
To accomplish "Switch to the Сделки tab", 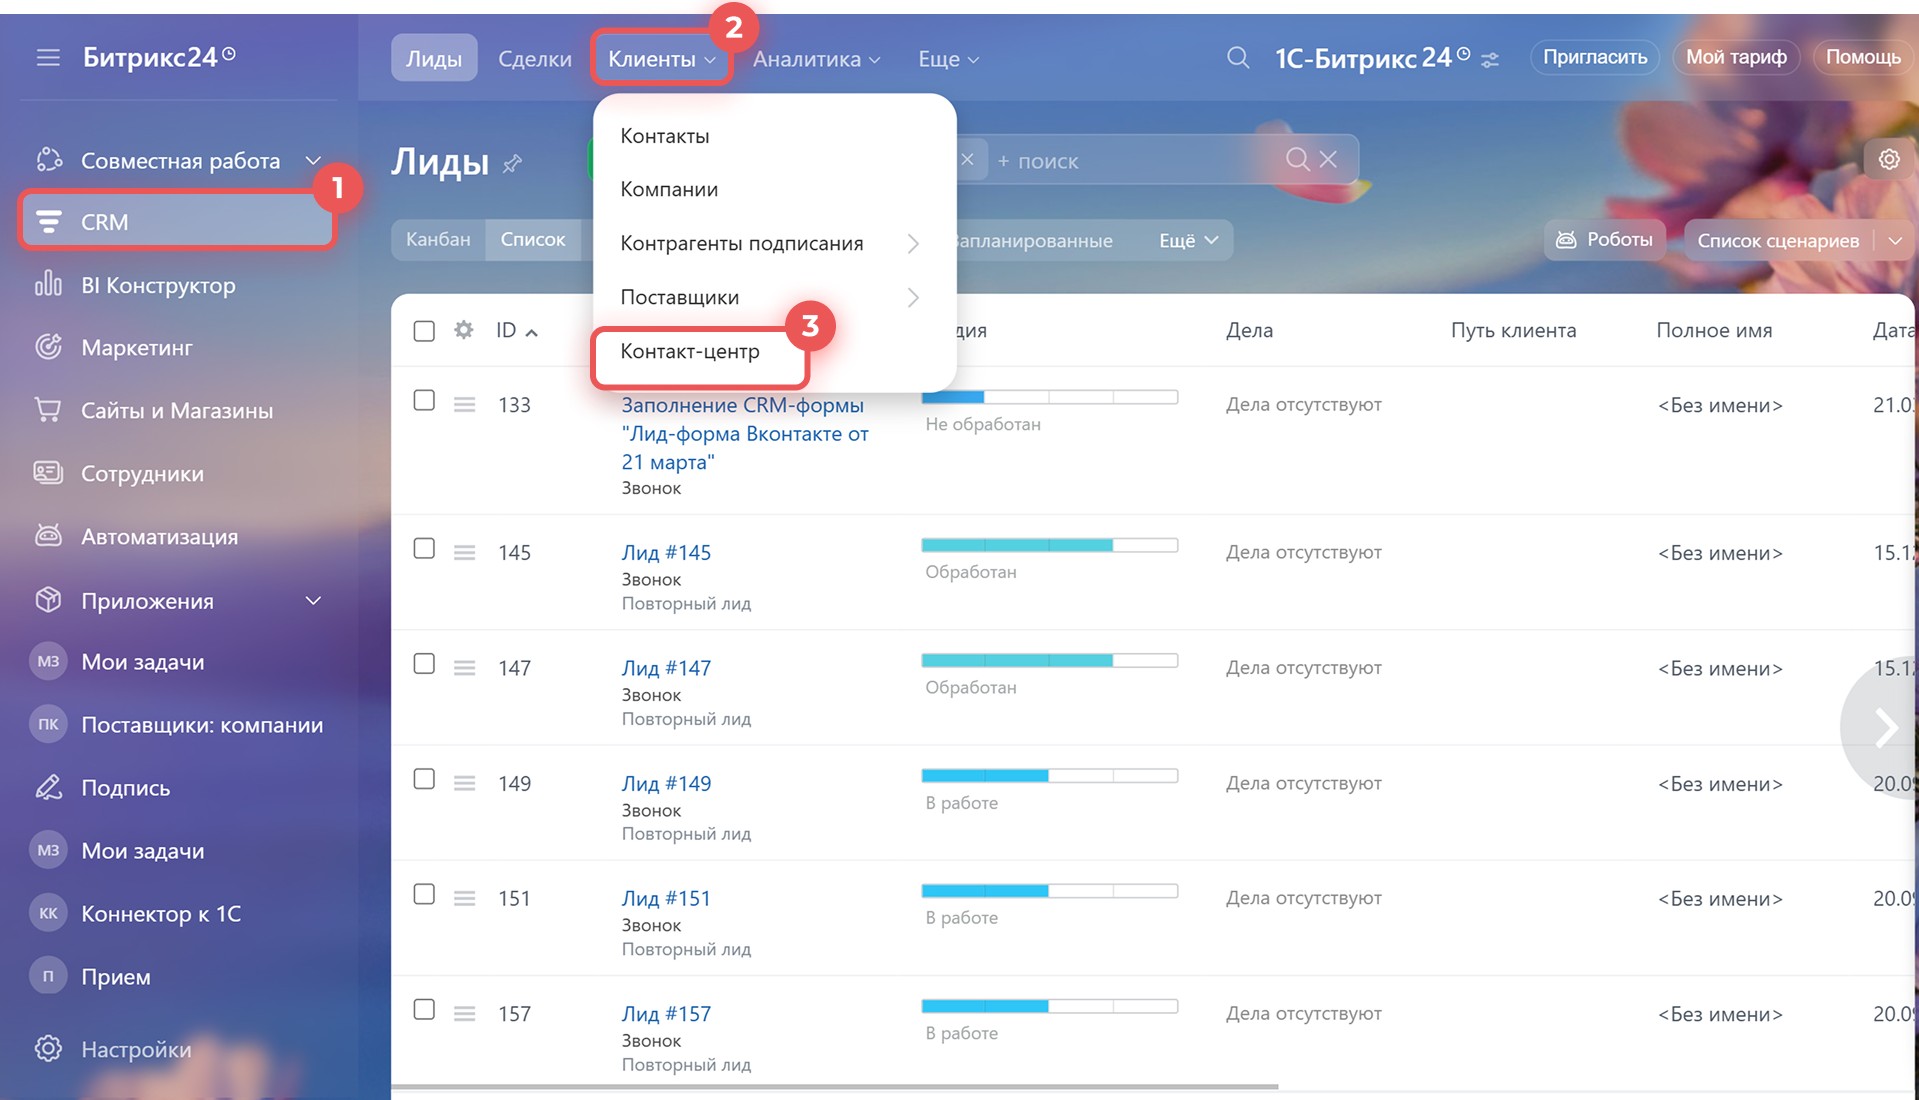I will tap(535, 59).
